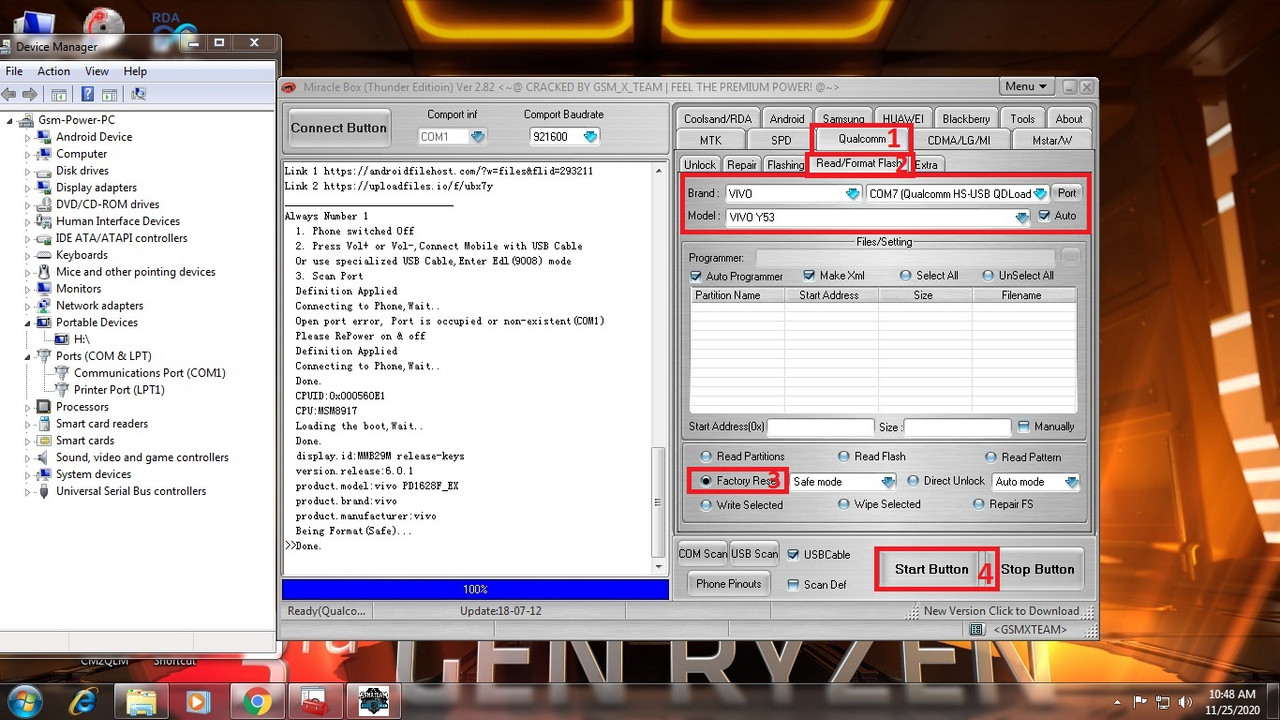Viewport: 1280px width, 720px height.
Task: Open the COM7 Qualcomm port dropdown
Action: pyautogui.click(x=1040, y=194)
